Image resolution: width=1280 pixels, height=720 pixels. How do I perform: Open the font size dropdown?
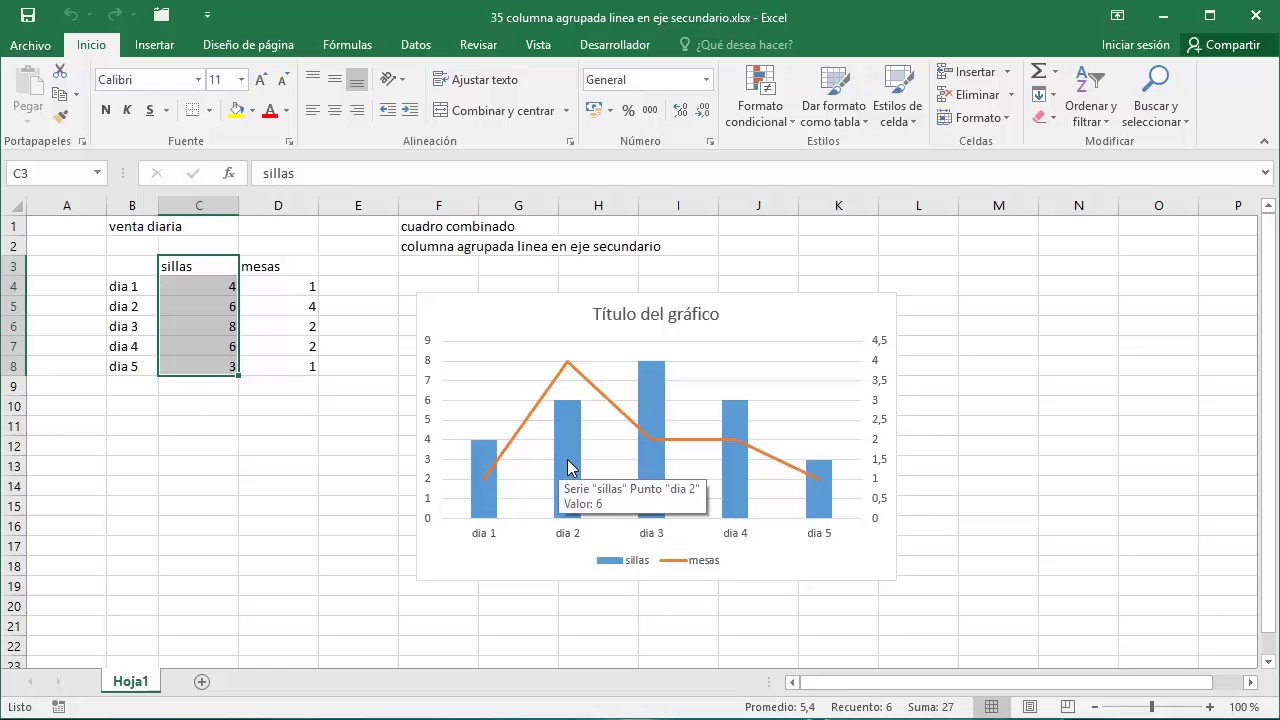[241, 80]
